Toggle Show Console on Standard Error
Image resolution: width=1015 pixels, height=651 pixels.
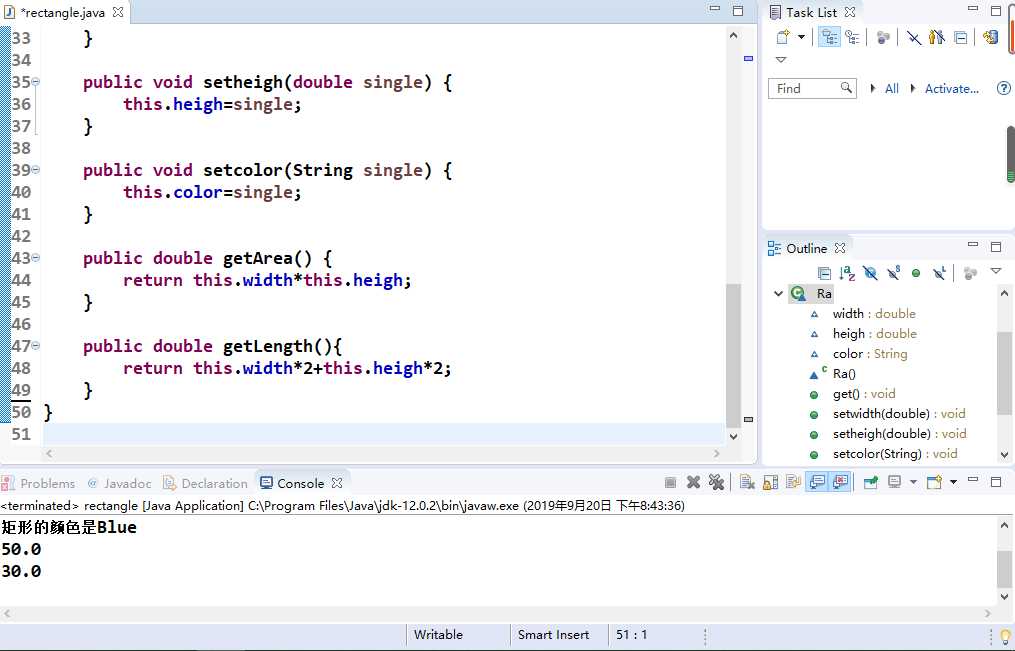pos(840,482)
